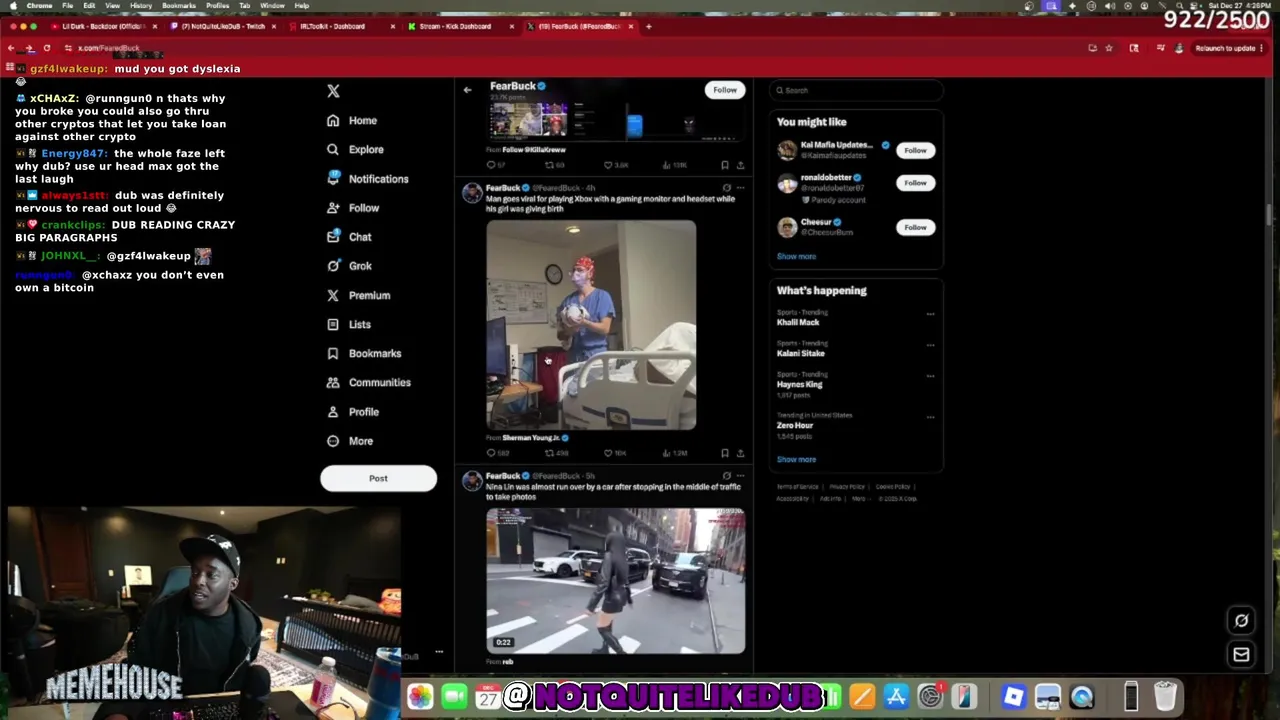This screenshot has height=720, width=1280.
Task: Show more under You might like
Action: (796, 257)
